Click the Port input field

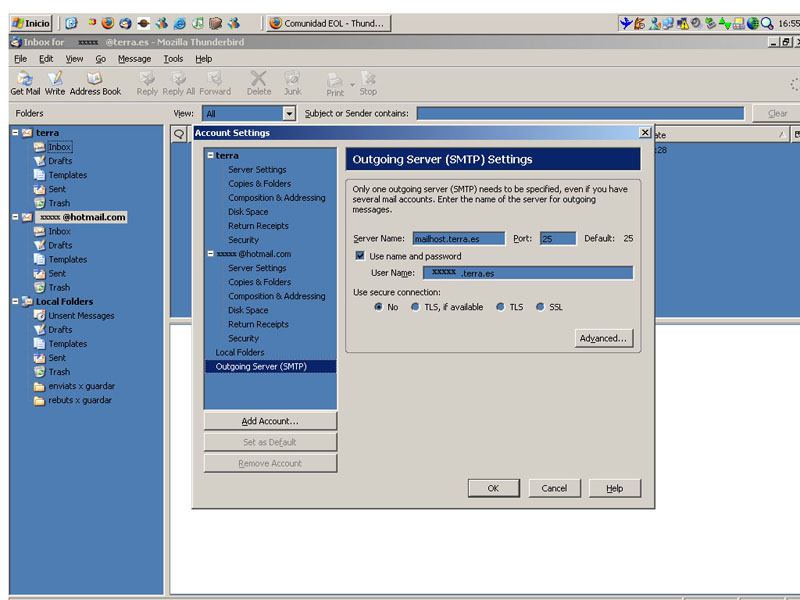pos(558,238)
